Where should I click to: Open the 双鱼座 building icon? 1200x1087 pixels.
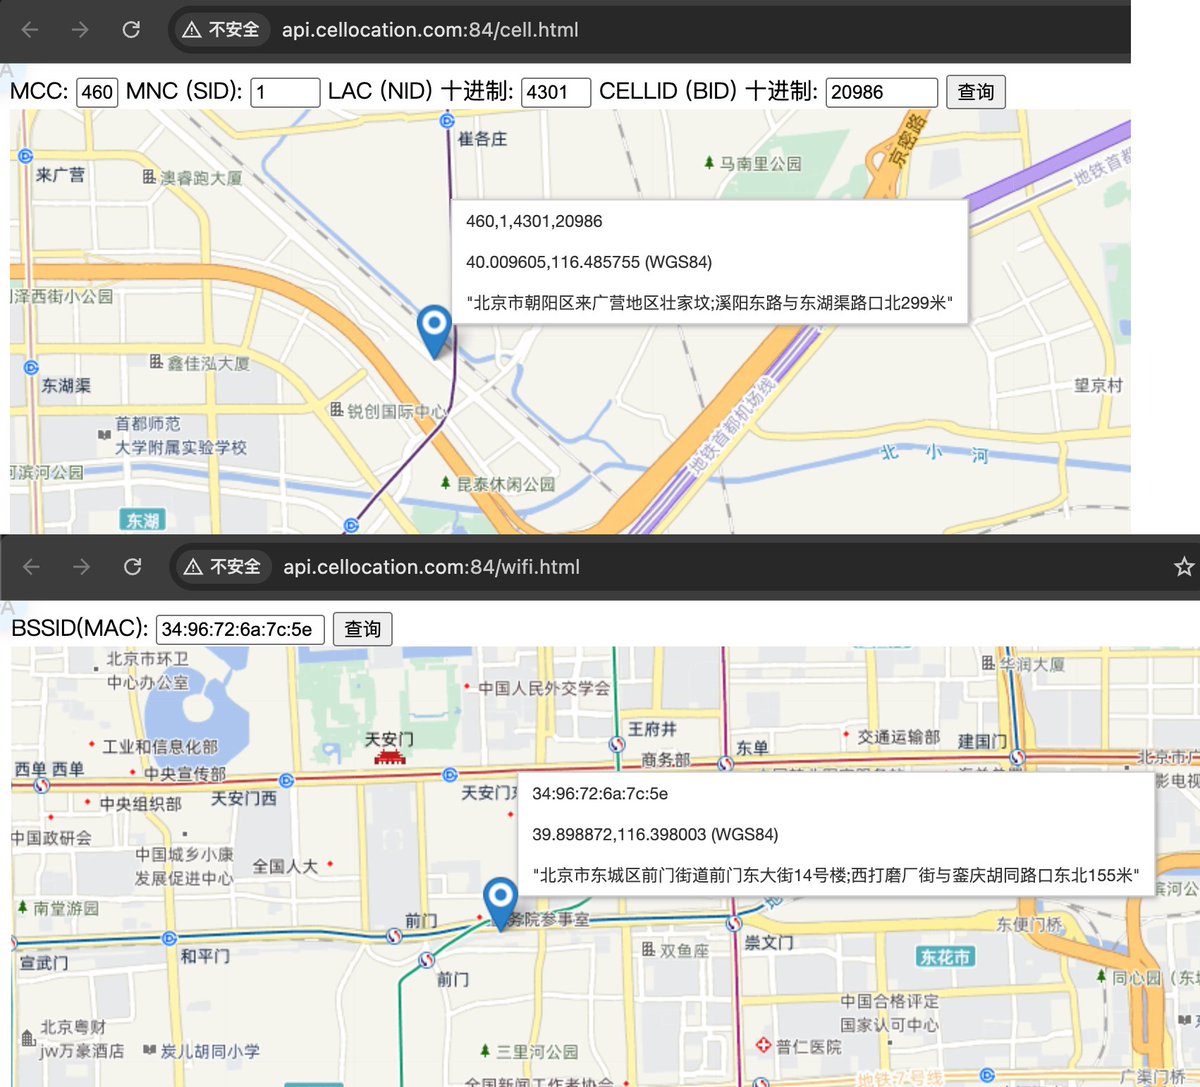(648, 949)
